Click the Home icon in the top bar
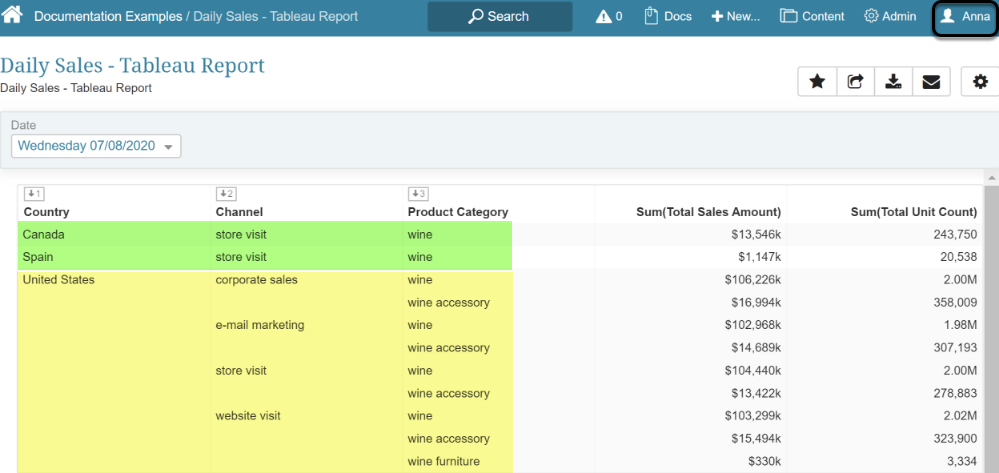Viewport: 999px width, 473px height. click(14, 16)
